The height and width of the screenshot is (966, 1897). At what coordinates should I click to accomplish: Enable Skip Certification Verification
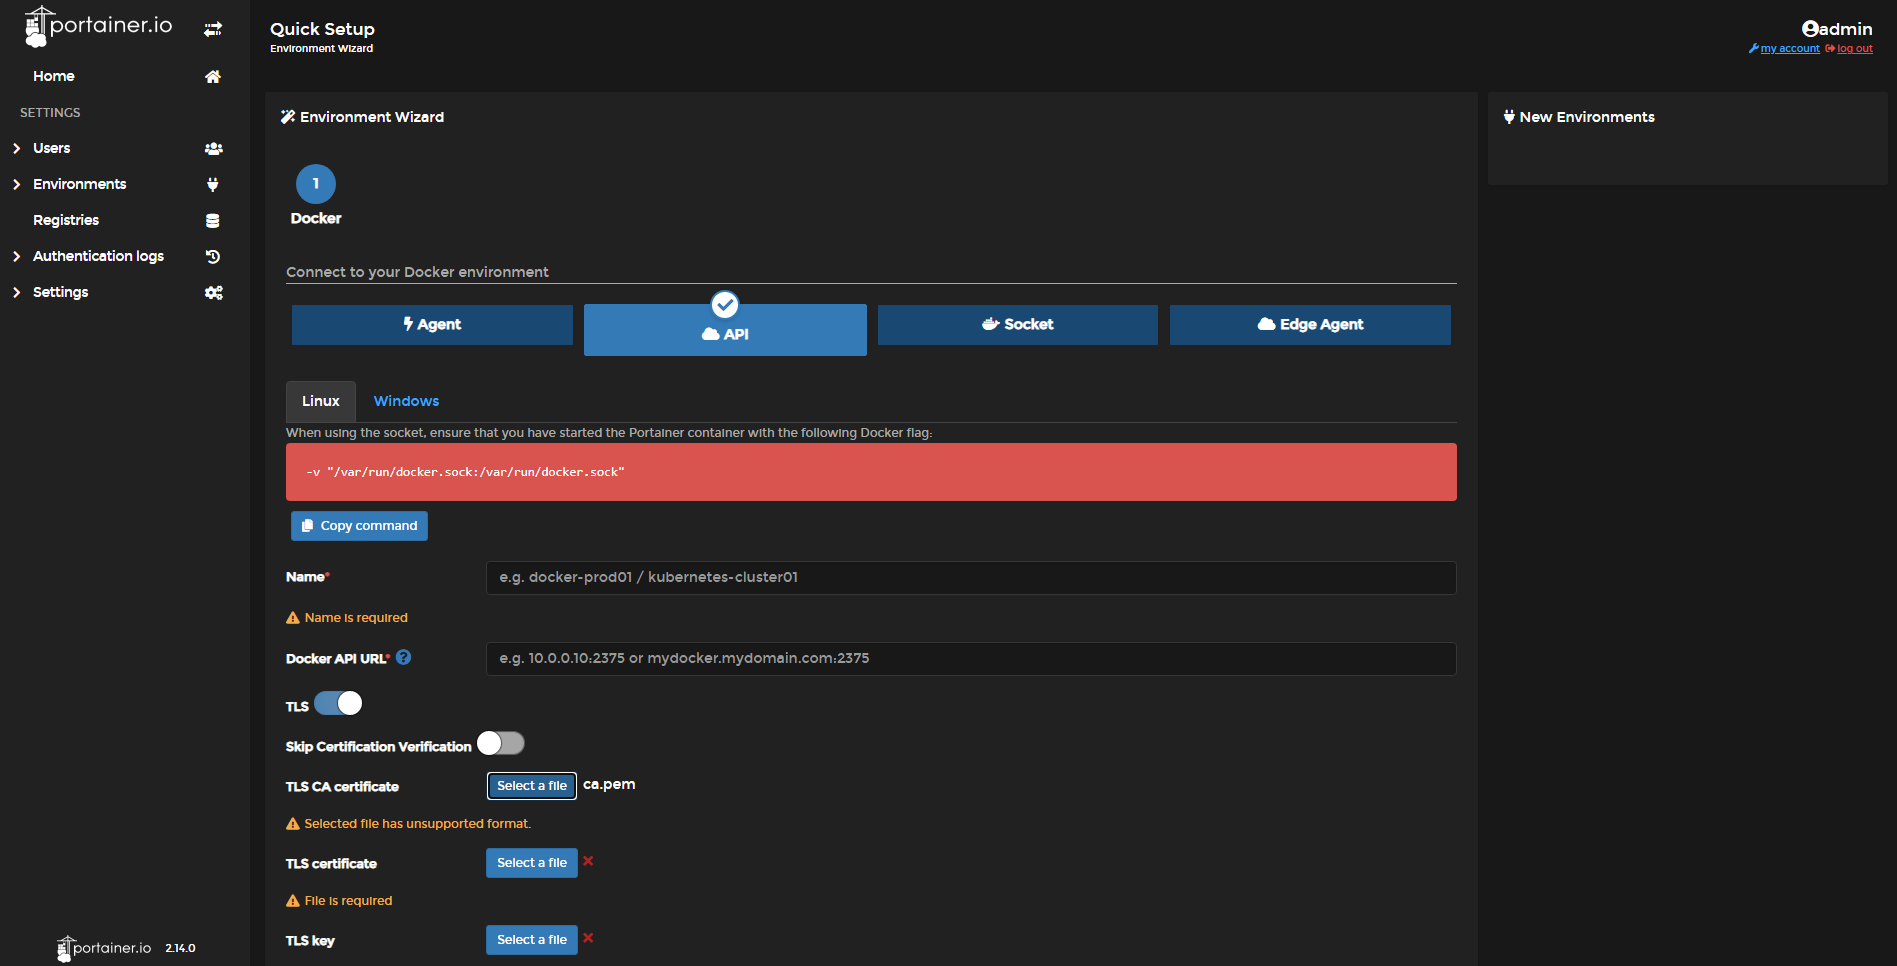(500, 743)
